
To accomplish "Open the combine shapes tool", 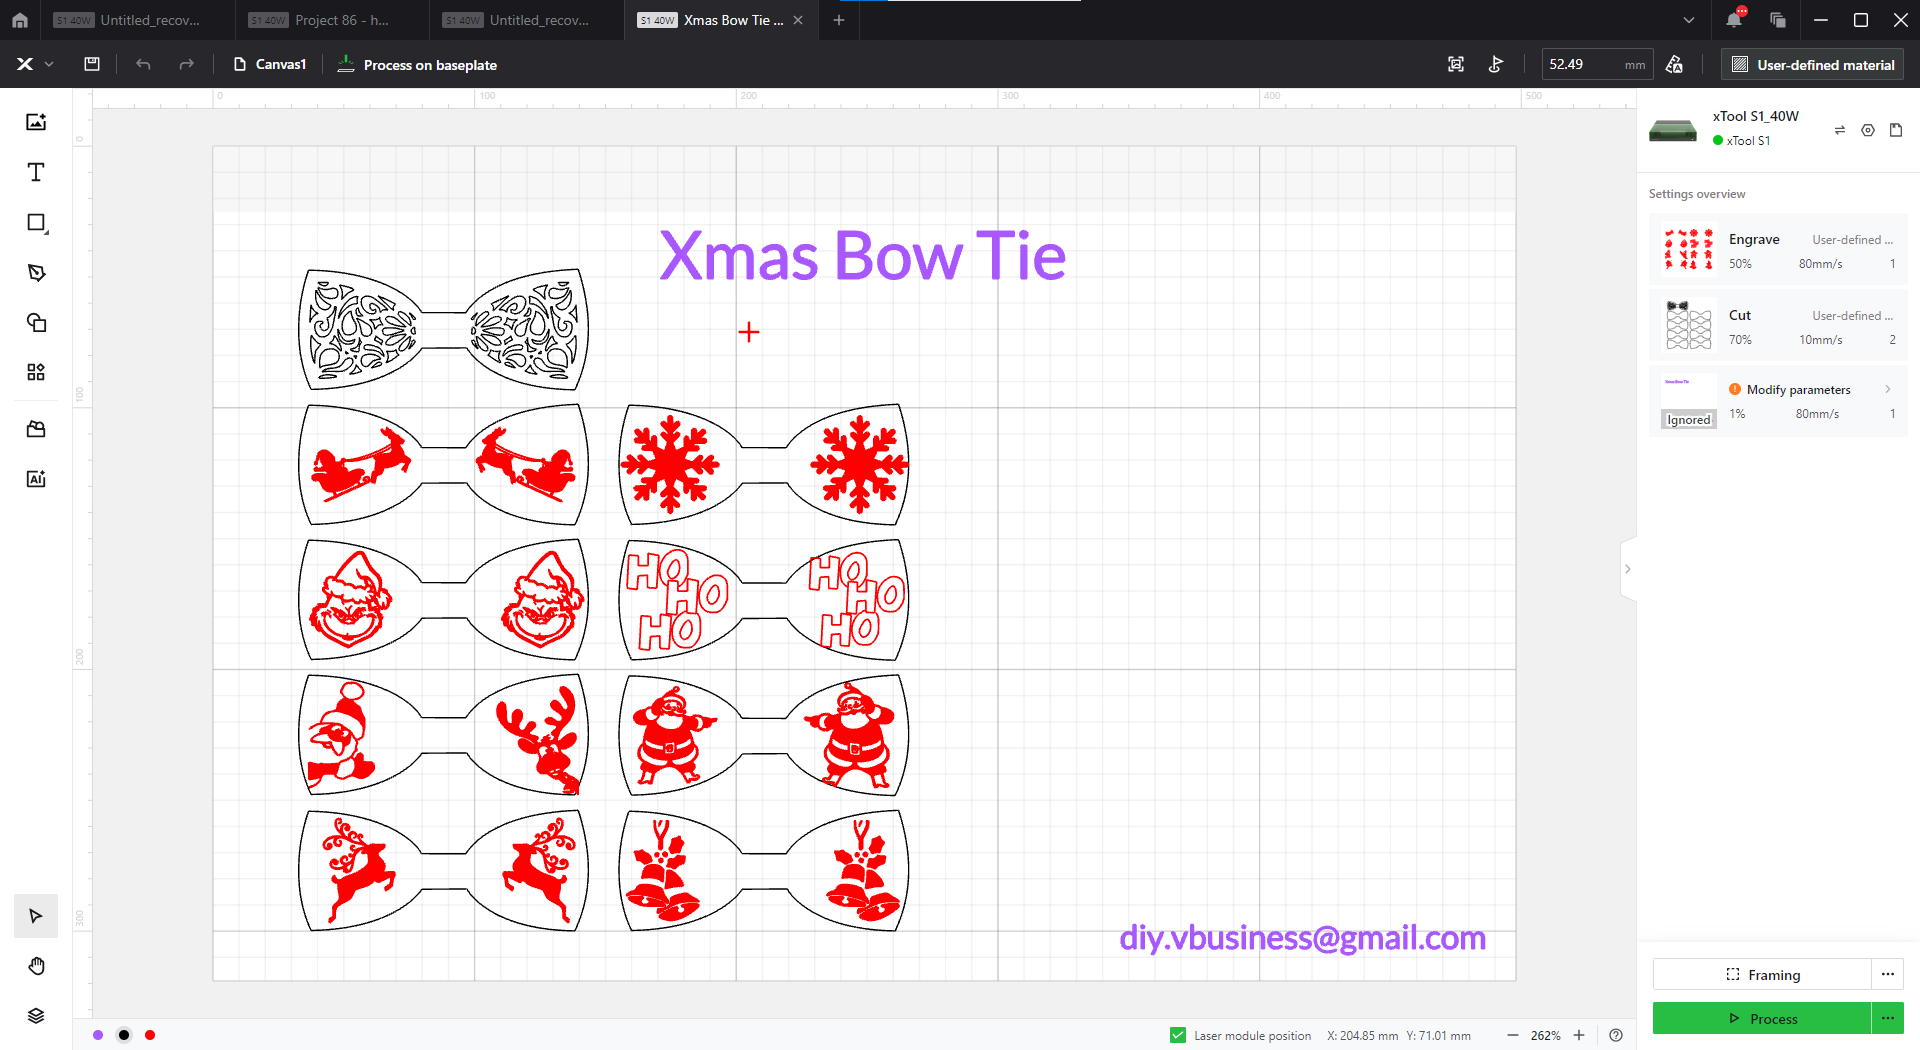I will click(36, 322).
